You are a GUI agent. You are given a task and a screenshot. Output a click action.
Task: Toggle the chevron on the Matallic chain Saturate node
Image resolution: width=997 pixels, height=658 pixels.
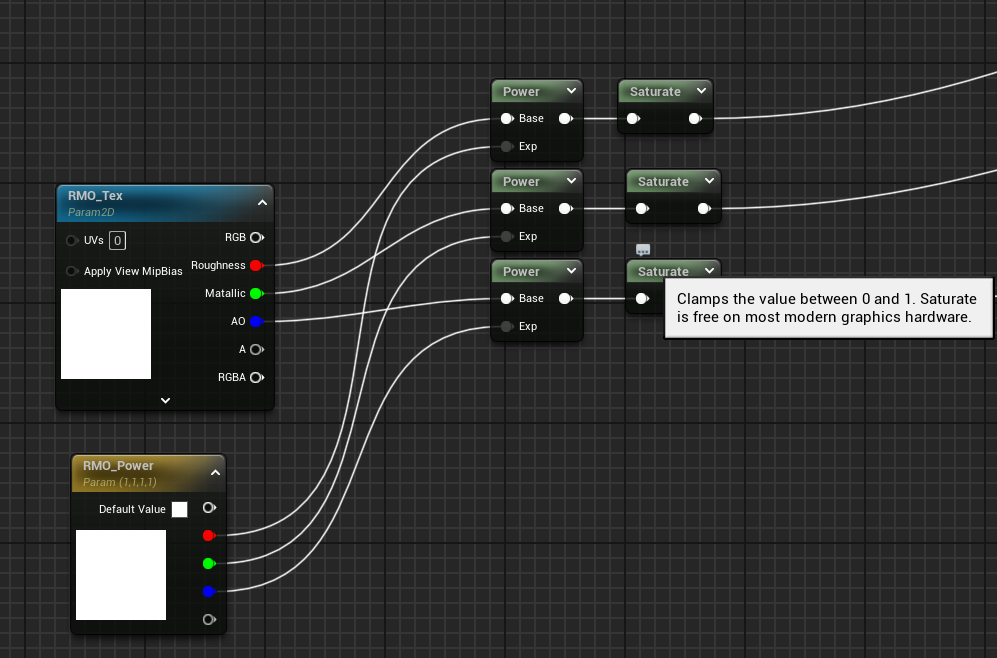[710, 181]
